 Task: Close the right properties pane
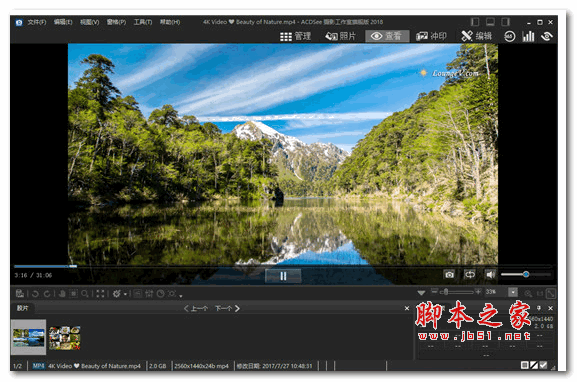click(x=551, y=308)
